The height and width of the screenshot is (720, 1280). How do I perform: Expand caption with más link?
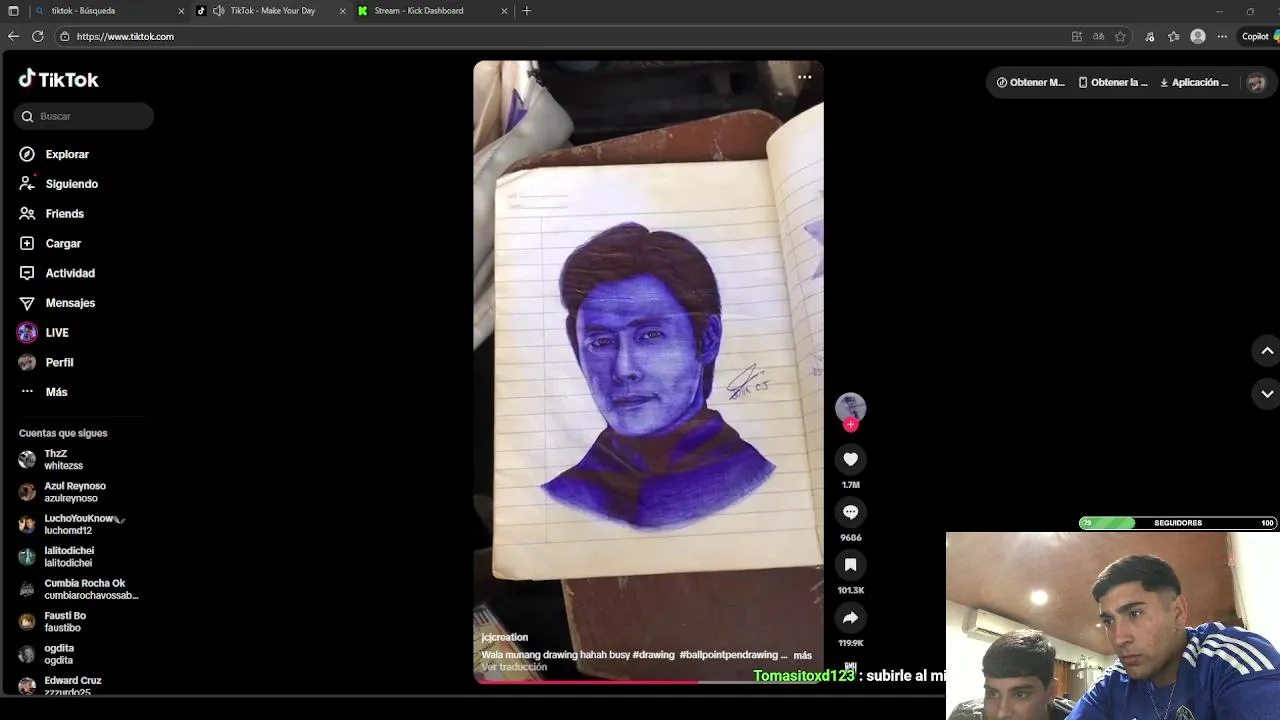coord(802,655)
